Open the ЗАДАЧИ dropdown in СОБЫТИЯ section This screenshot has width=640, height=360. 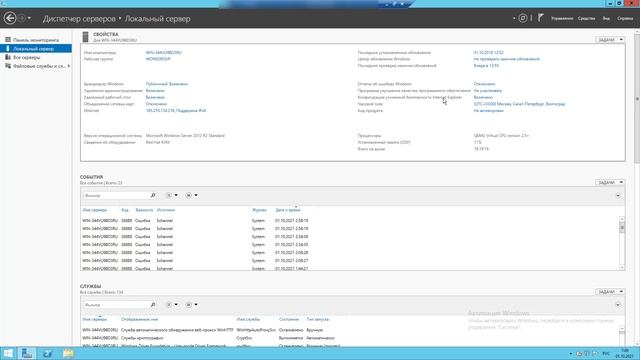610,182
